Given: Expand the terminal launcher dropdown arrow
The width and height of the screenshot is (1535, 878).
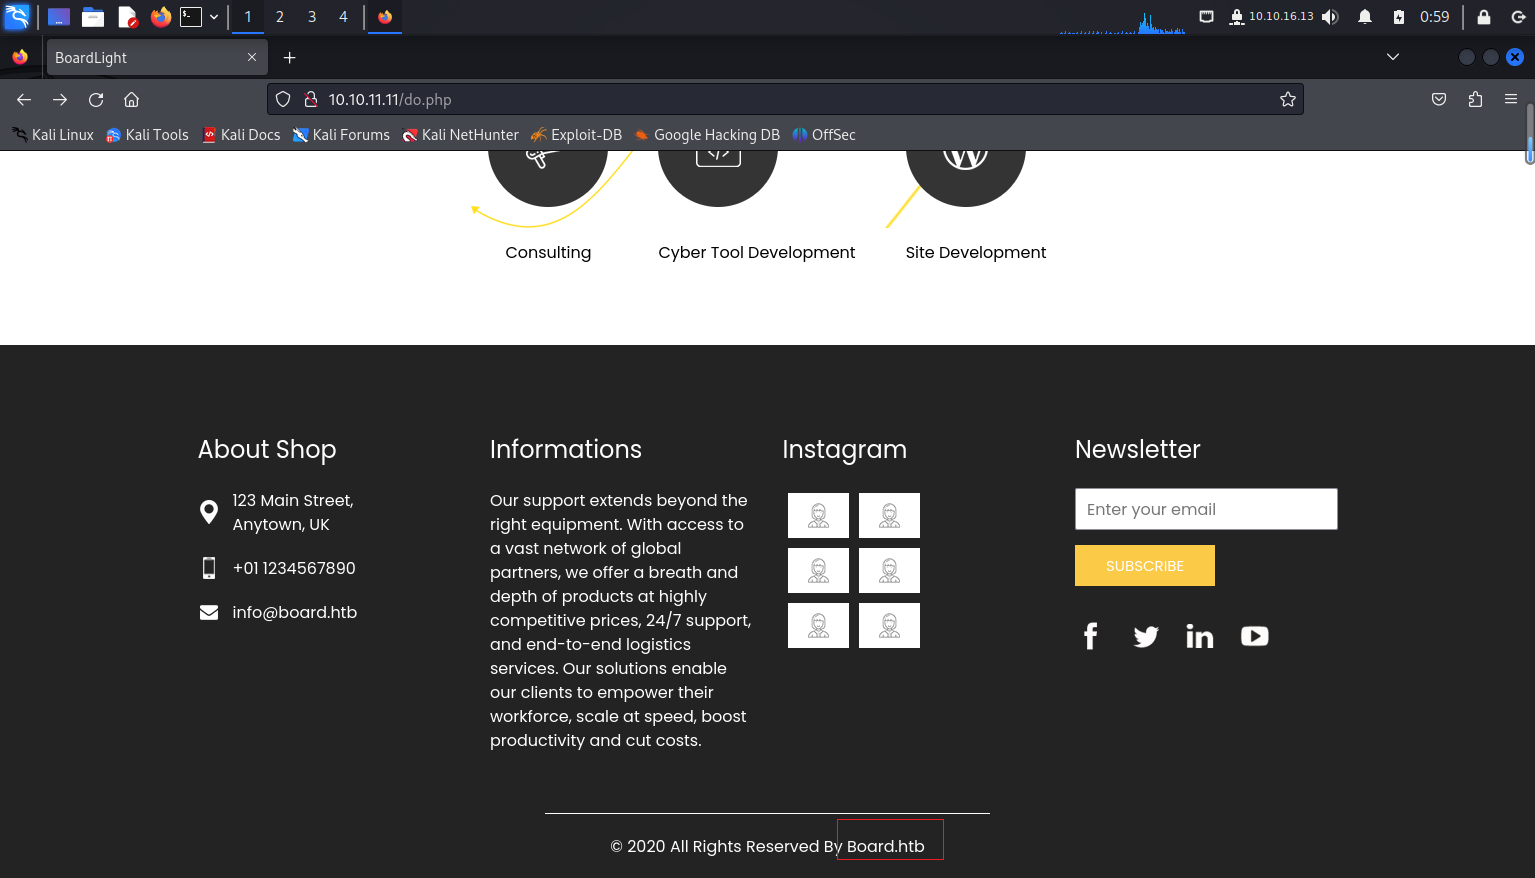Looking at the screenshot, I should [x=214, y=16].
